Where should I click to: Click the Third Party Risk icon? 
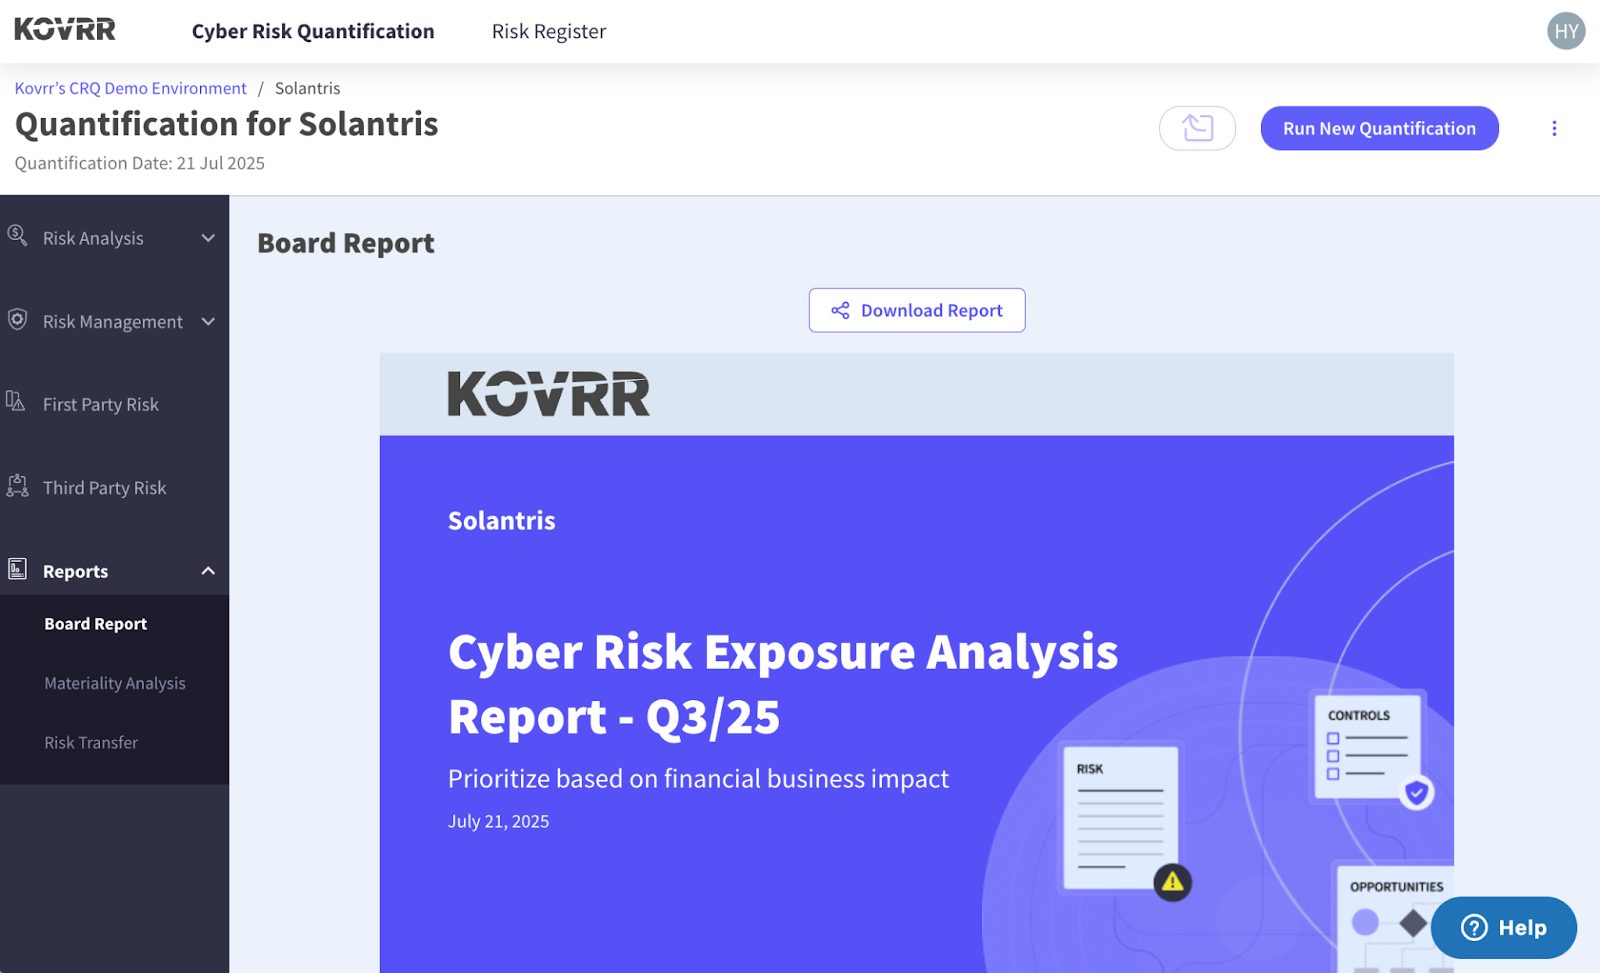[17, 486]
